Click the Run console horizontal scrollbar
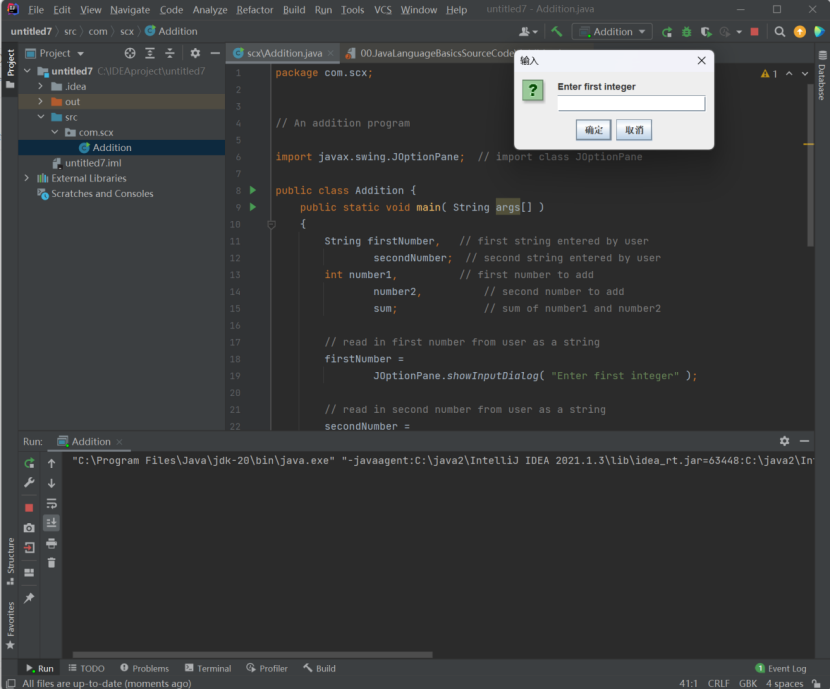This screenshot has width=830, height=689. click(x=252, y=655)
